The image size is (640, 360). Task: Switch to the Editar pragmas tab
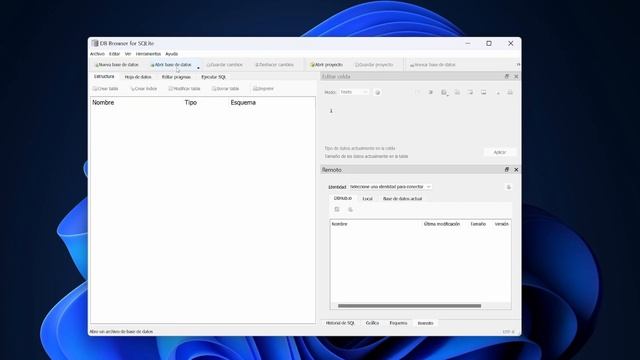coord(176,77)
